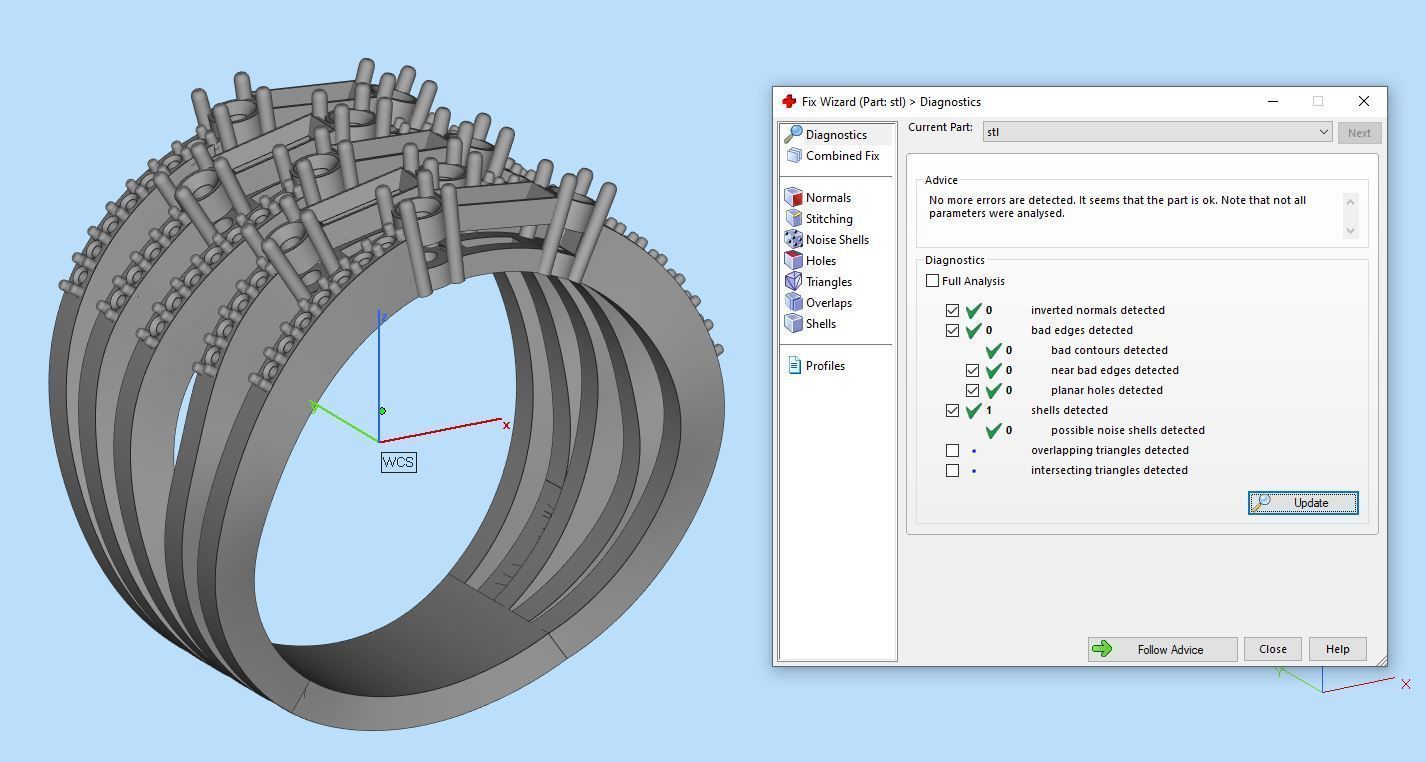Click the green check beside bad edges detected
Screen dimensions: 1426x762
pyautogui.click(x=973, y=330)
